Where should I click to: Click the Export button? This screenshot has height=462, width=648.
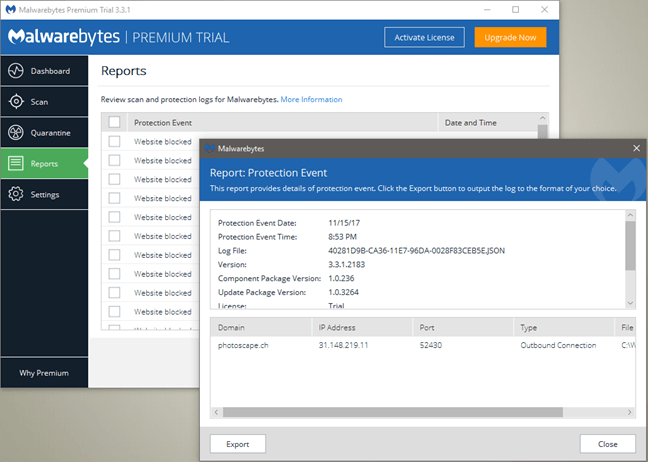[x=238, y=444]
